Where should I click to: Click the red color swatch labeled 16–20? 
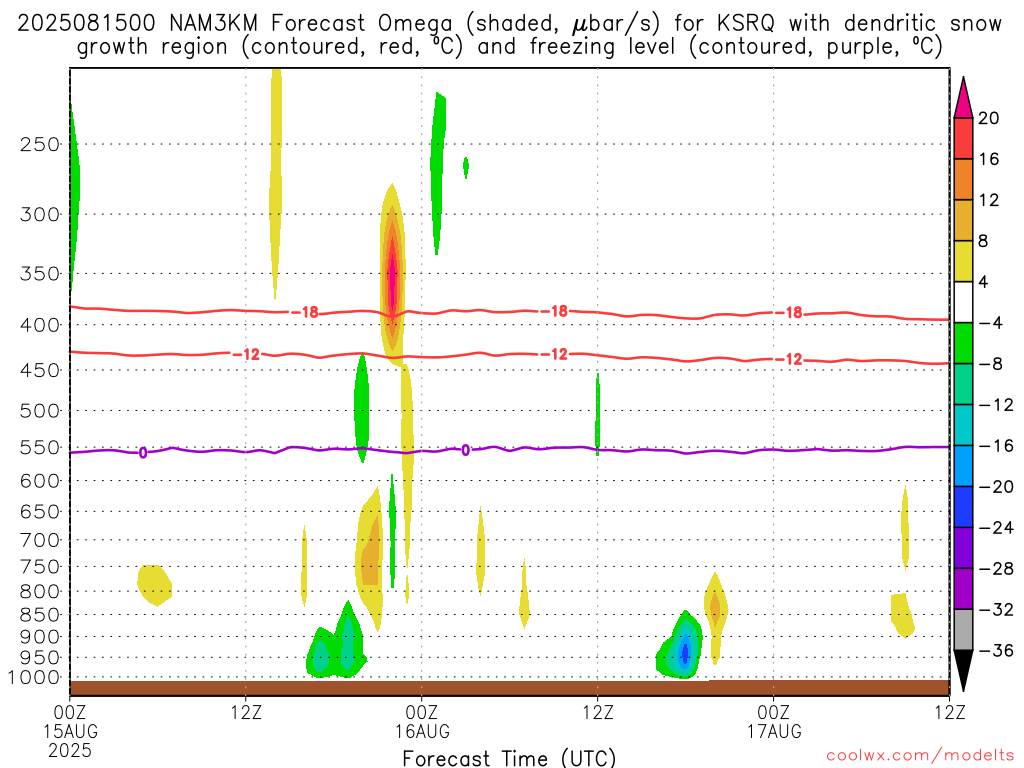pos(963,138)
